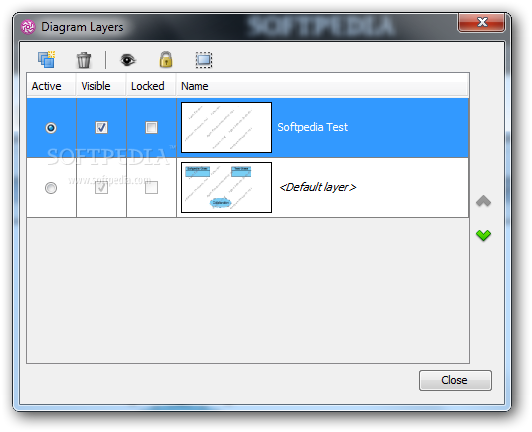This screenshot has height=432, width=532.
Task: Check Locked for Softpedia Test layer
Action: 151,128
